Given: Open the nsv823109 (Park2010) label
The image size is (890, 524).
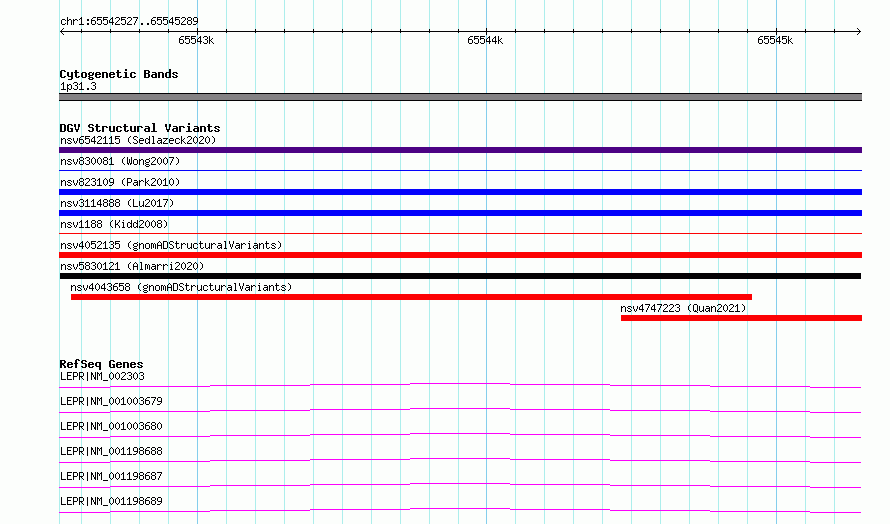Looking at the screenshot, I should tap(120, 182).
